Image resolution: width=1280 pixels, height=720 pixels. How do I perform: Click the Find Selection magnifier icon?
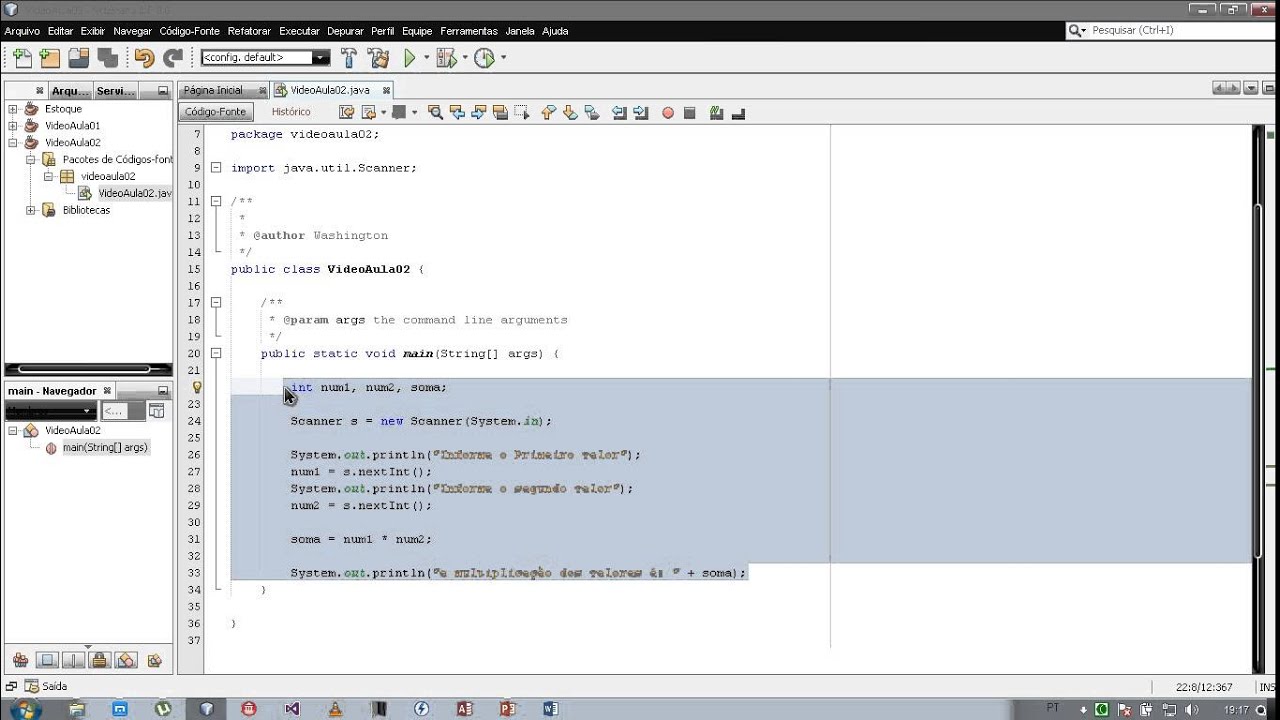[x=435, y=113]
